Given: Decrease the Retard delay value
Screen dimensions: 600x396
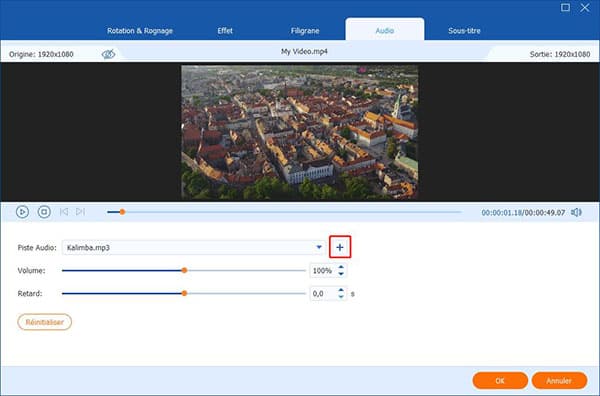Looking at the screenshot, I should [341, 297].
